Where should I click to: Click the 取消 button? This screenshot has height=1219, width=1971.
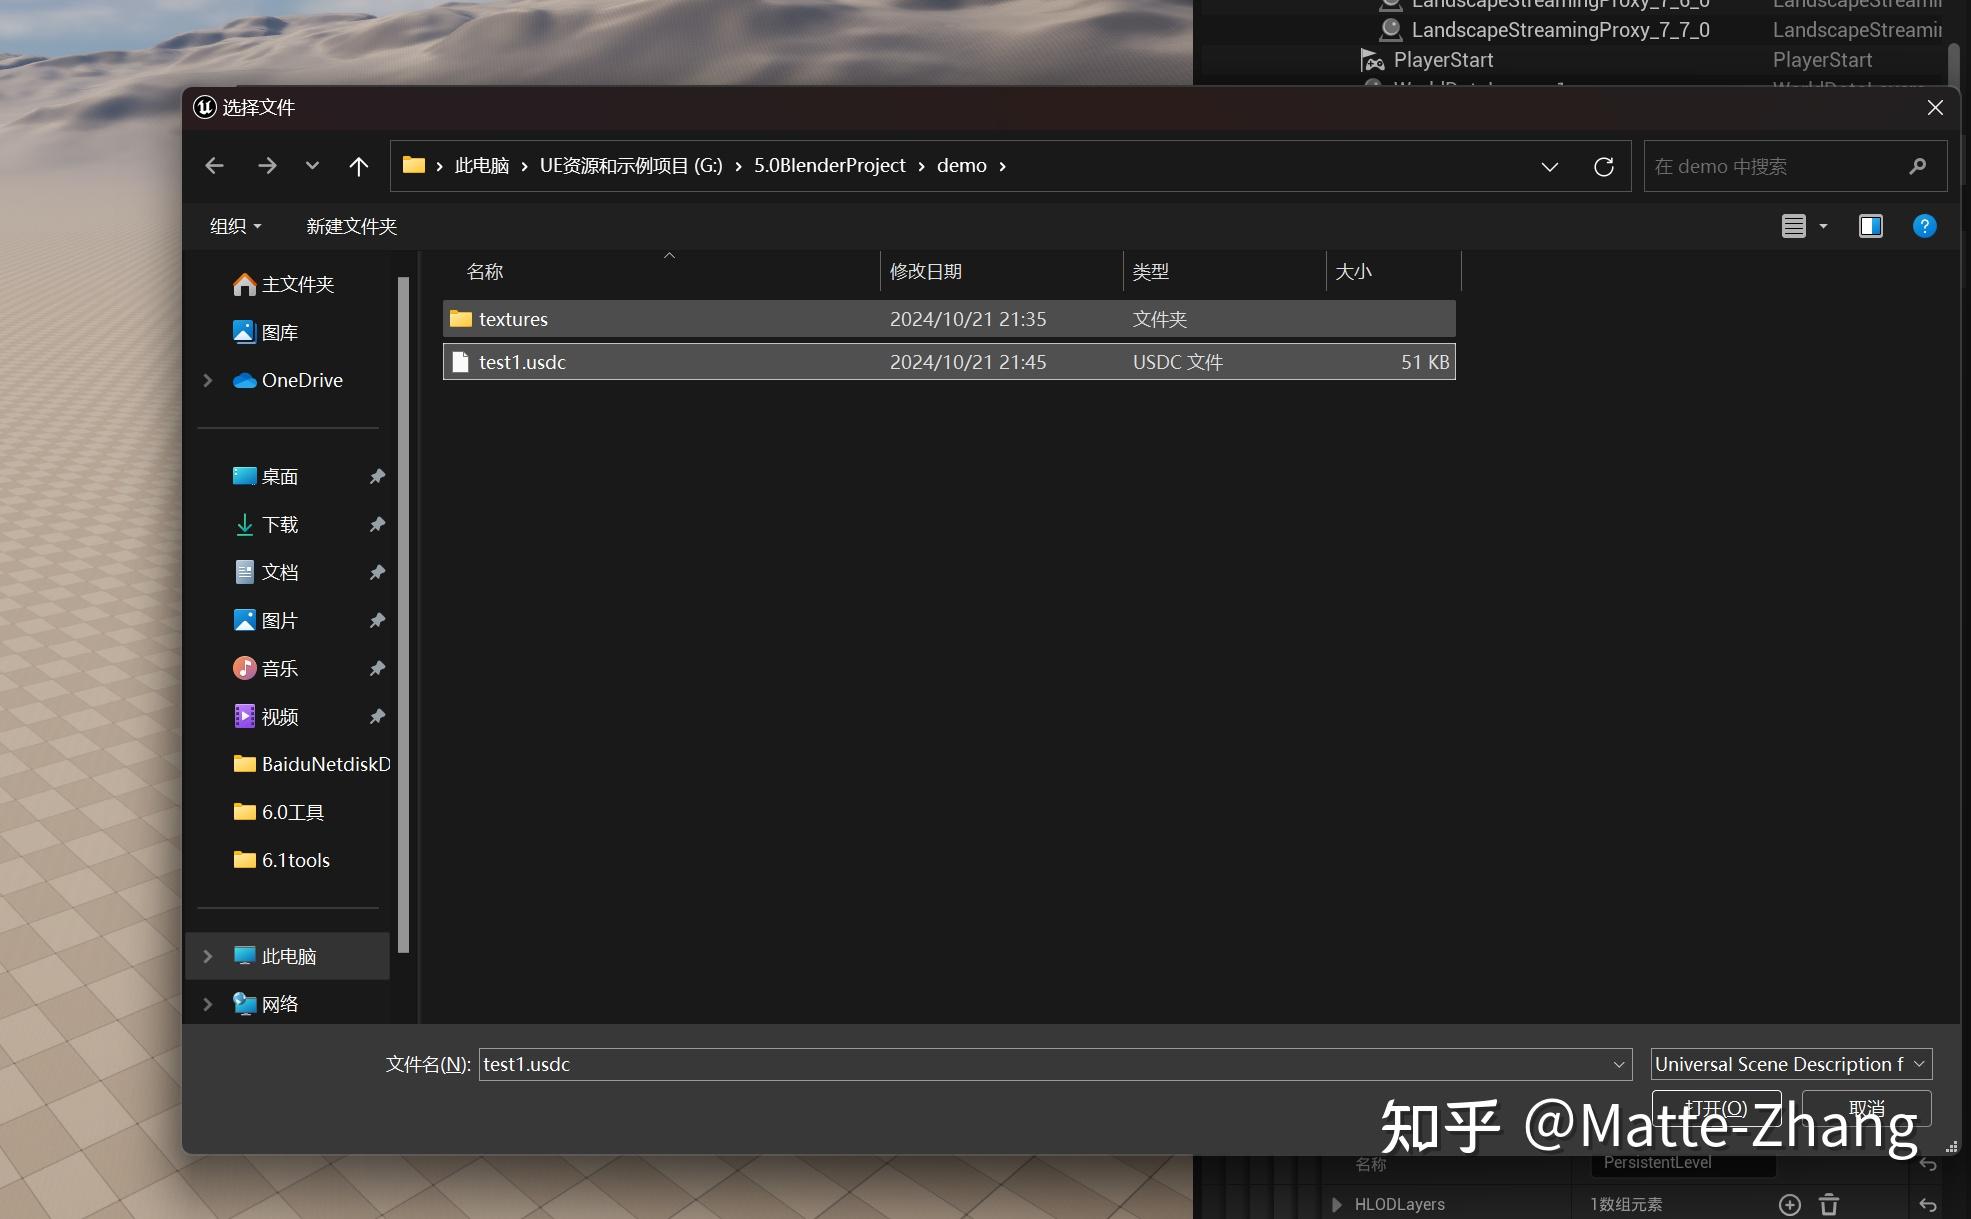pyautogui.click(x=1866, y=1108)
